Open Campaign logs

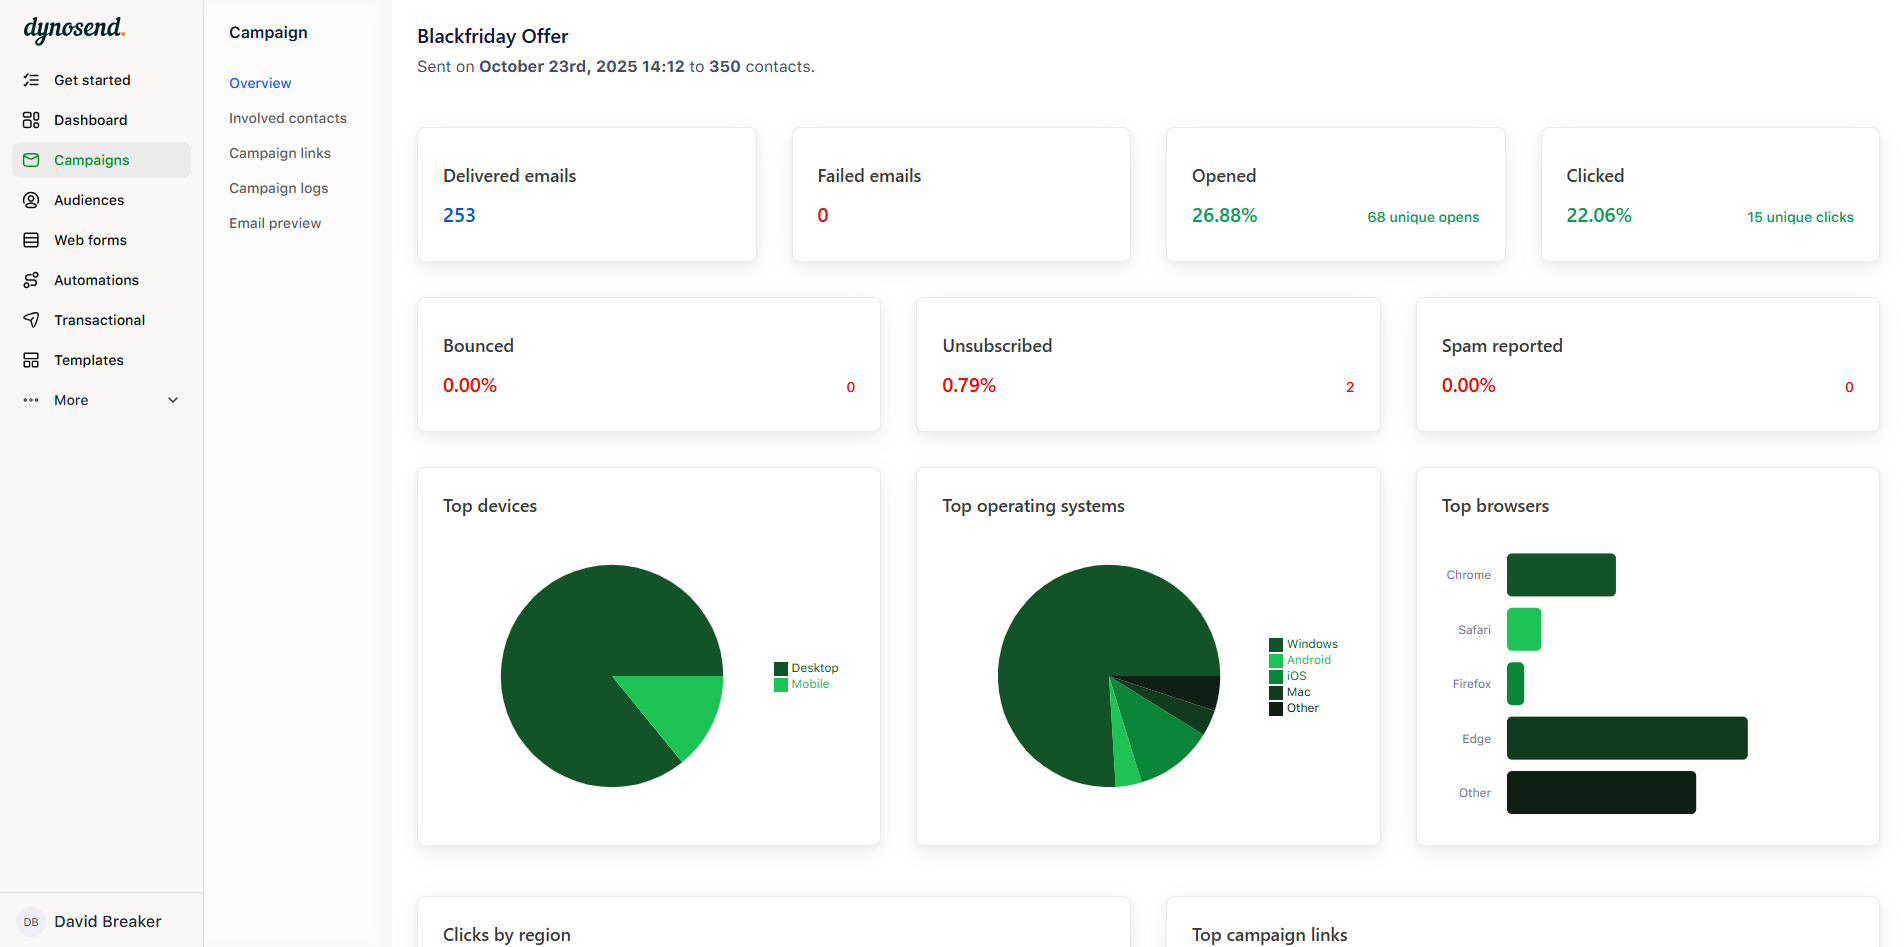pyautogui.click(x=278, y=188)
